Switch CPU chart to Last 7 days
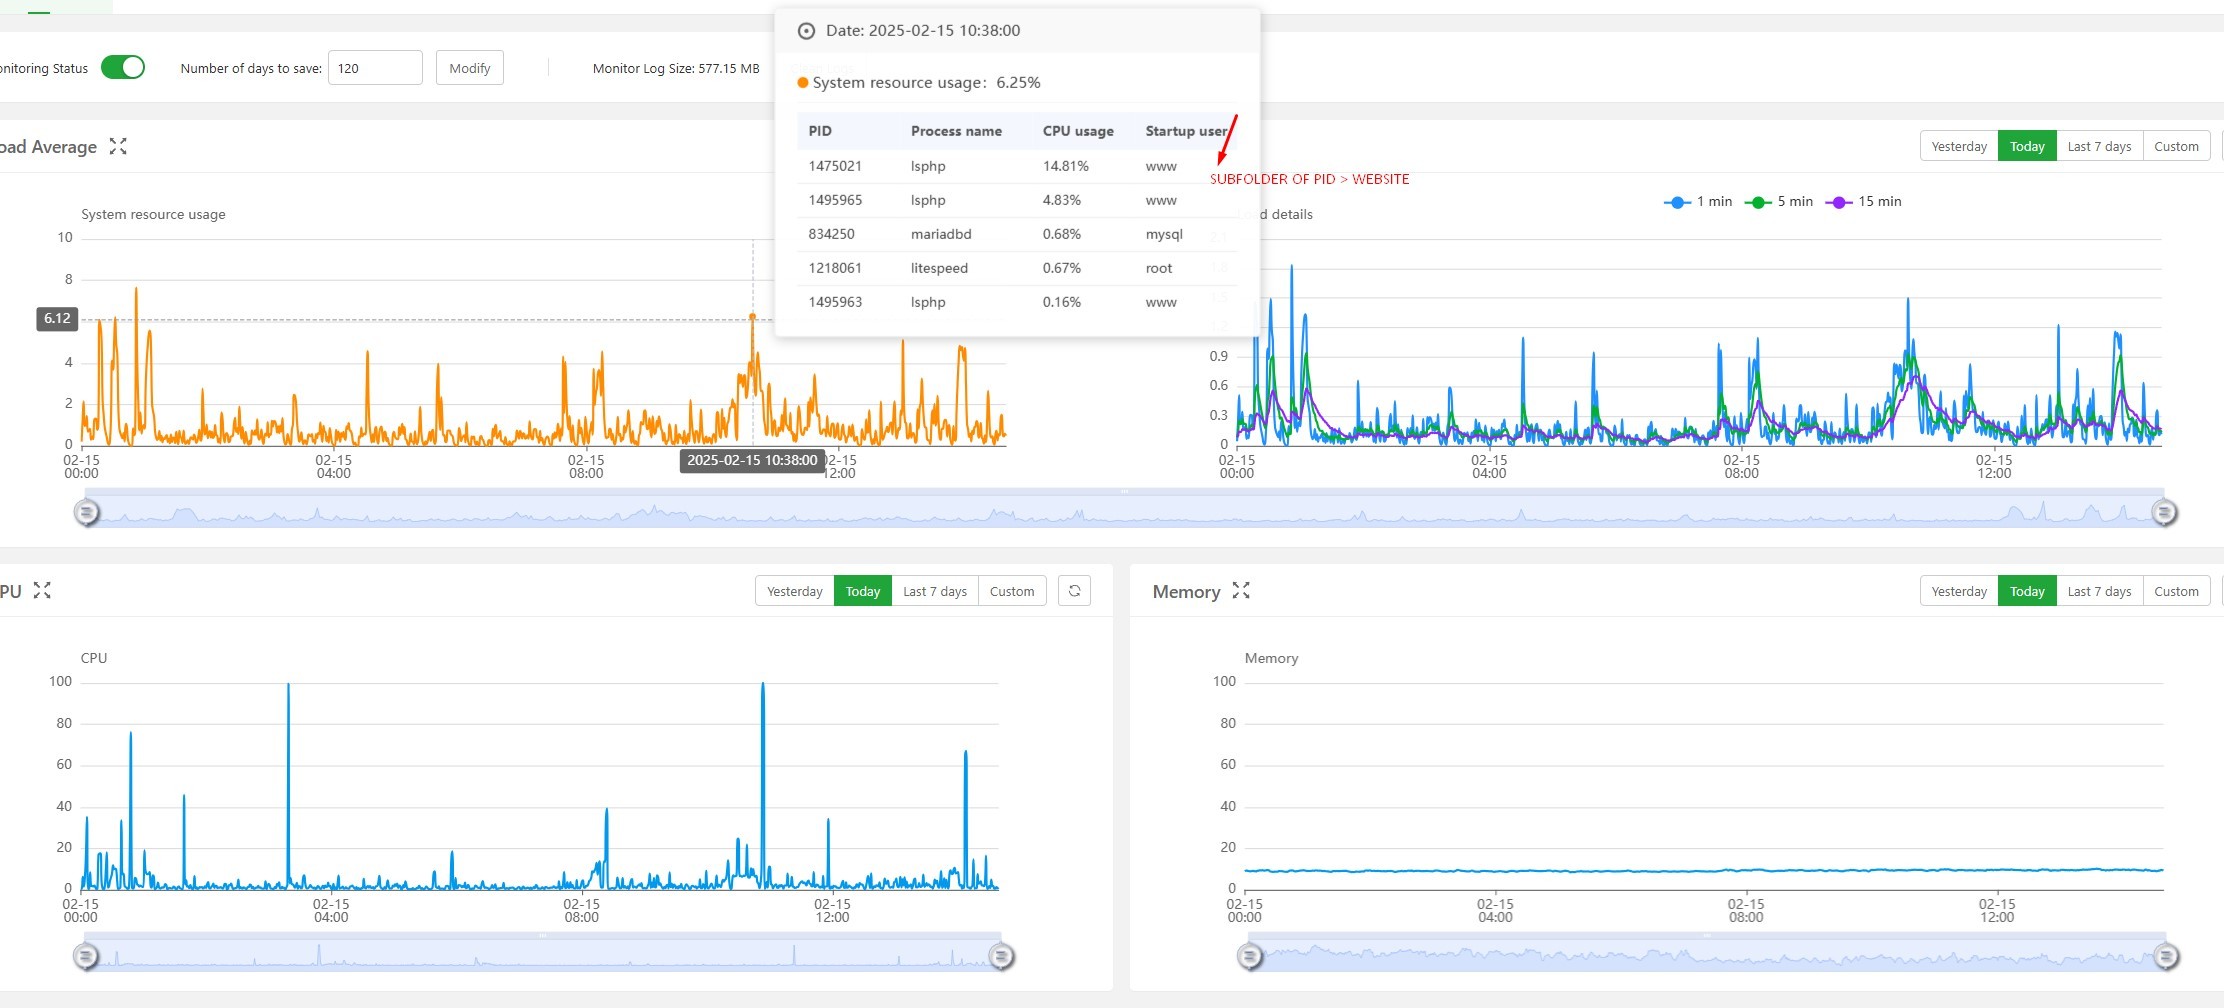This screenshot has width=2224, height=1008. tap(935, 591)
